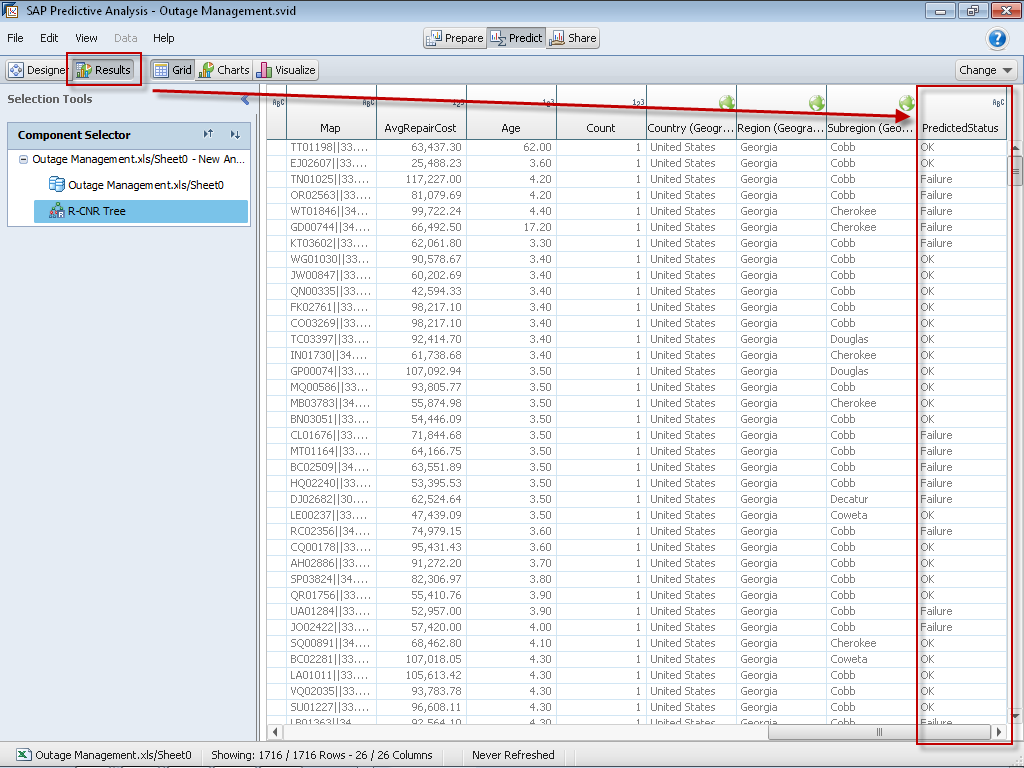Click the sort ascending icon in Component Selector
This screenshot has width=1024, height=768.
click(x=208, y=134)
